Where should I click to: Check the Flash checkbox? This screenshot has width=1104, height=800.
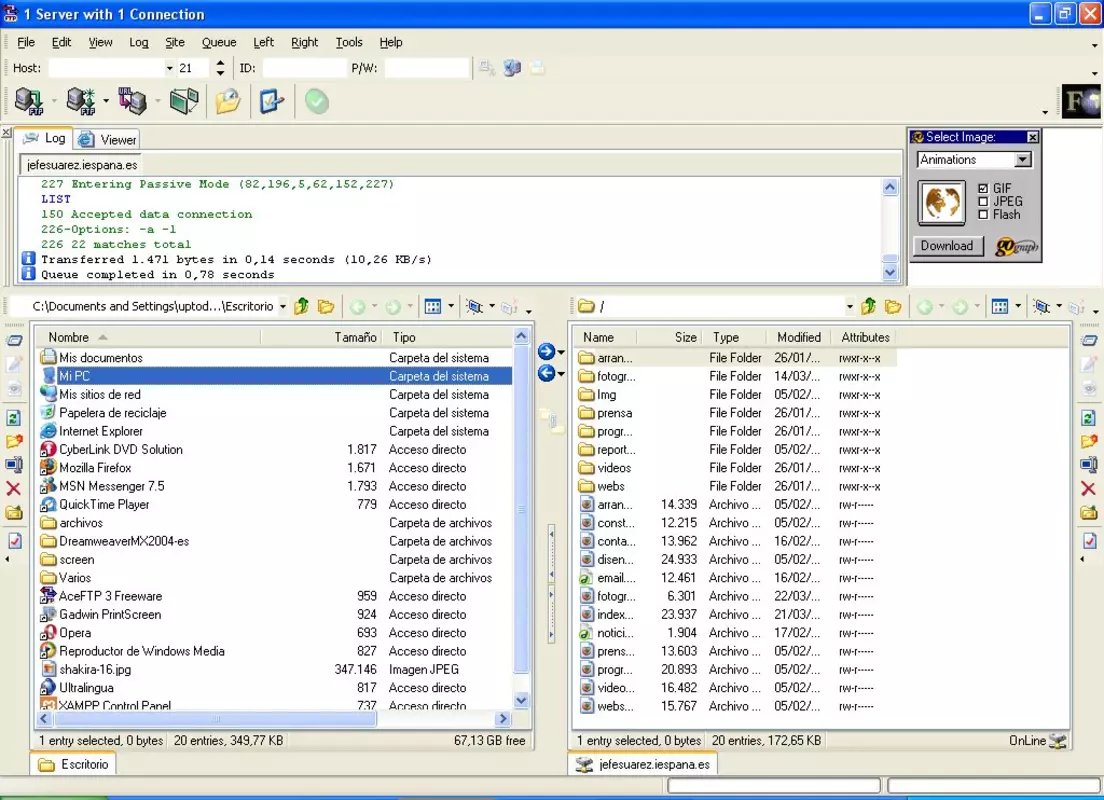983,214
